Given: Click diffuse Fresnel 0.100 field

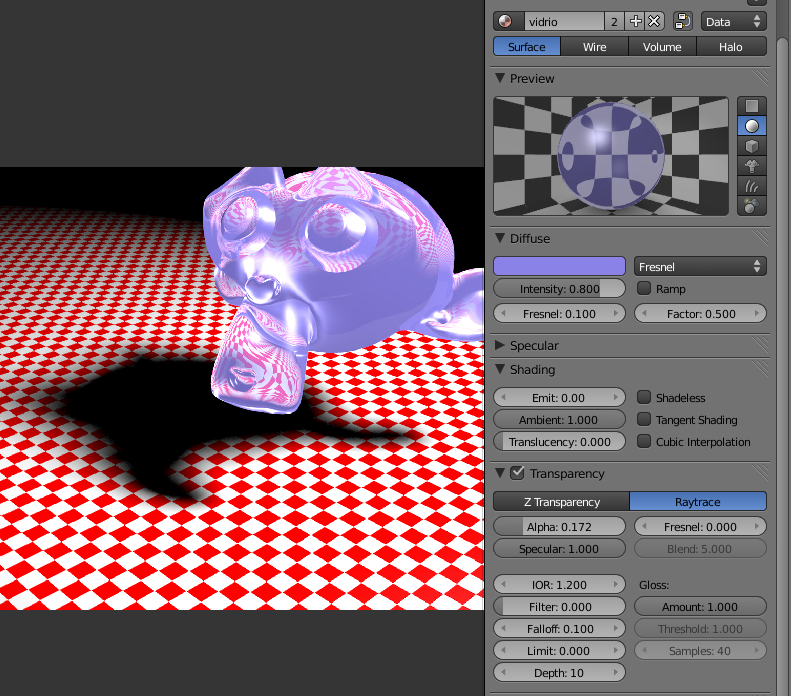Looking at the screenshot, I should click(559, 313).
